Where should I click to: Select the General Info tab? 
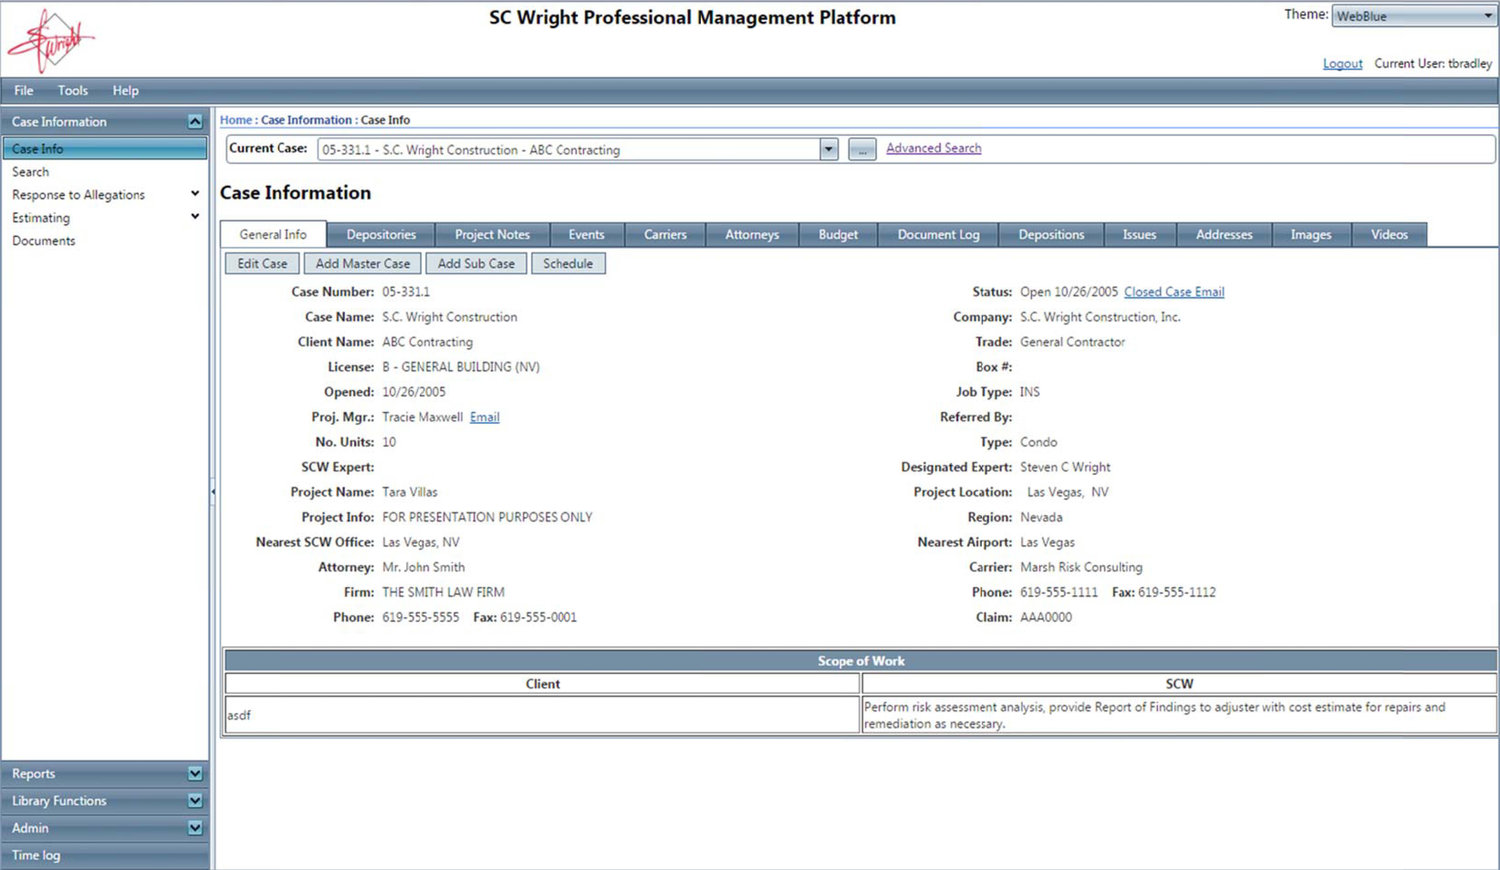pyautogui.click(x=273, y=234)
